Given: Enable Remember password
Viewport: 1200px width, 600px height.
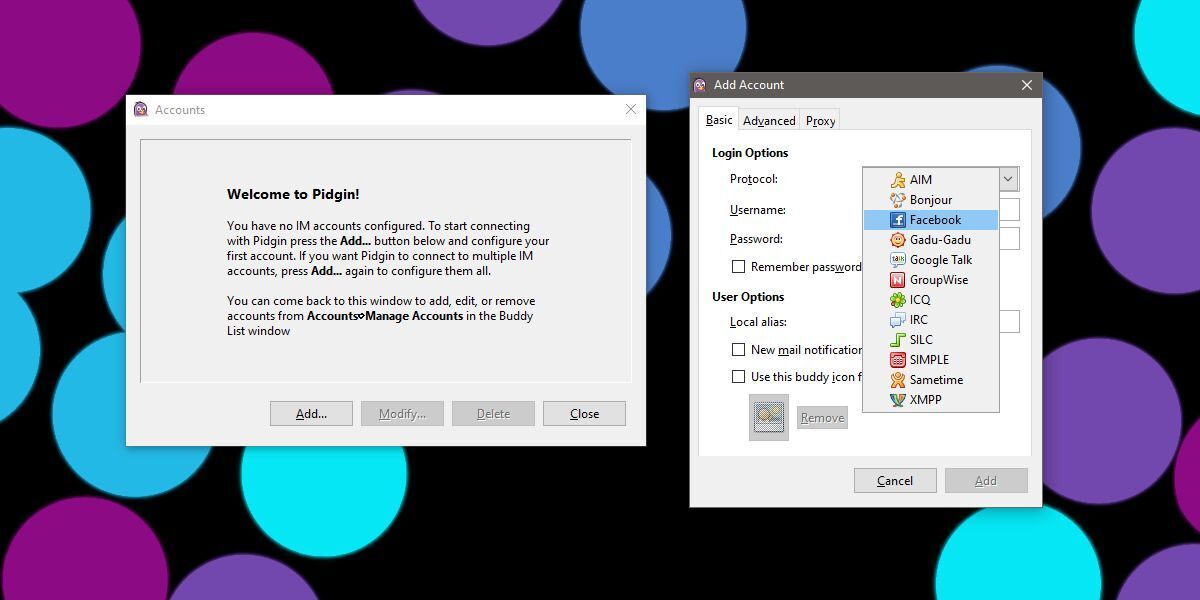Looking at the screenshot, I should click(x=739, y=266).
